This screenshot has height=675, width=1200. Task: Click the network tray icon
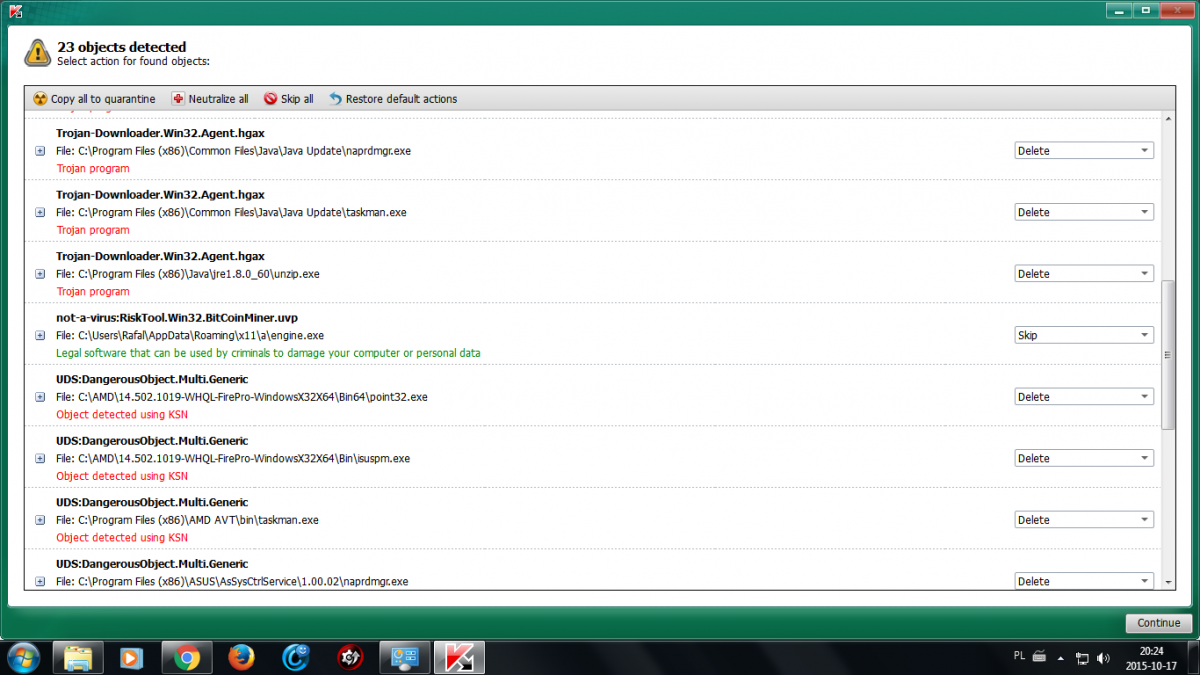(1082, 658)
